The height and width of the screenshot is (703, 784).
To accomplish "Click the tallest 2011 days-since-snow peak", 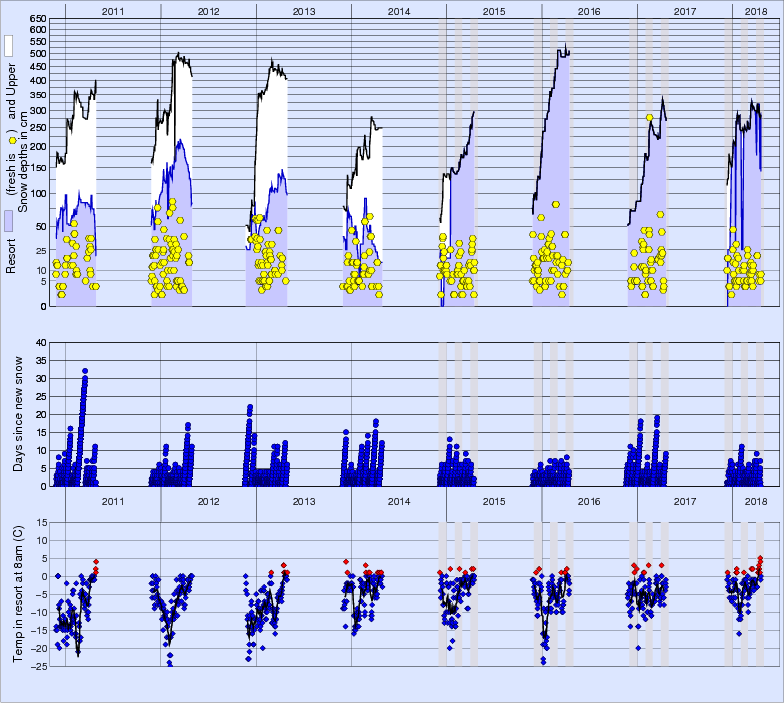I will coord(85,371).
